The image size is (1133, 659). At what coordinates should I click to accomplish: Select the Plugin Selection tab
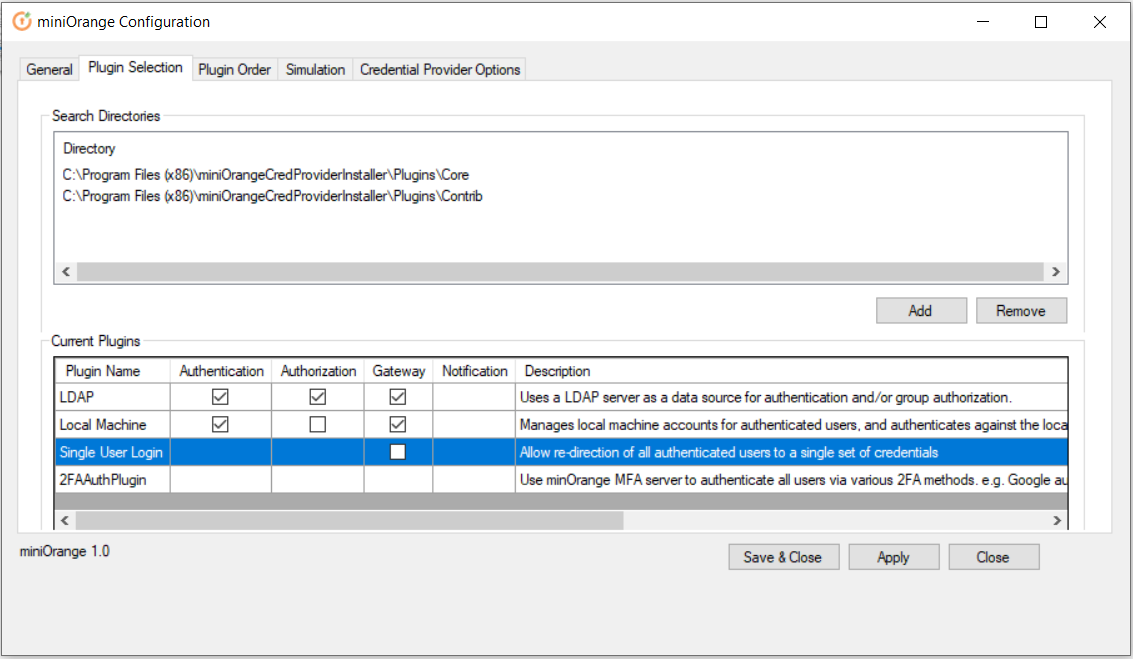(135, 67)
